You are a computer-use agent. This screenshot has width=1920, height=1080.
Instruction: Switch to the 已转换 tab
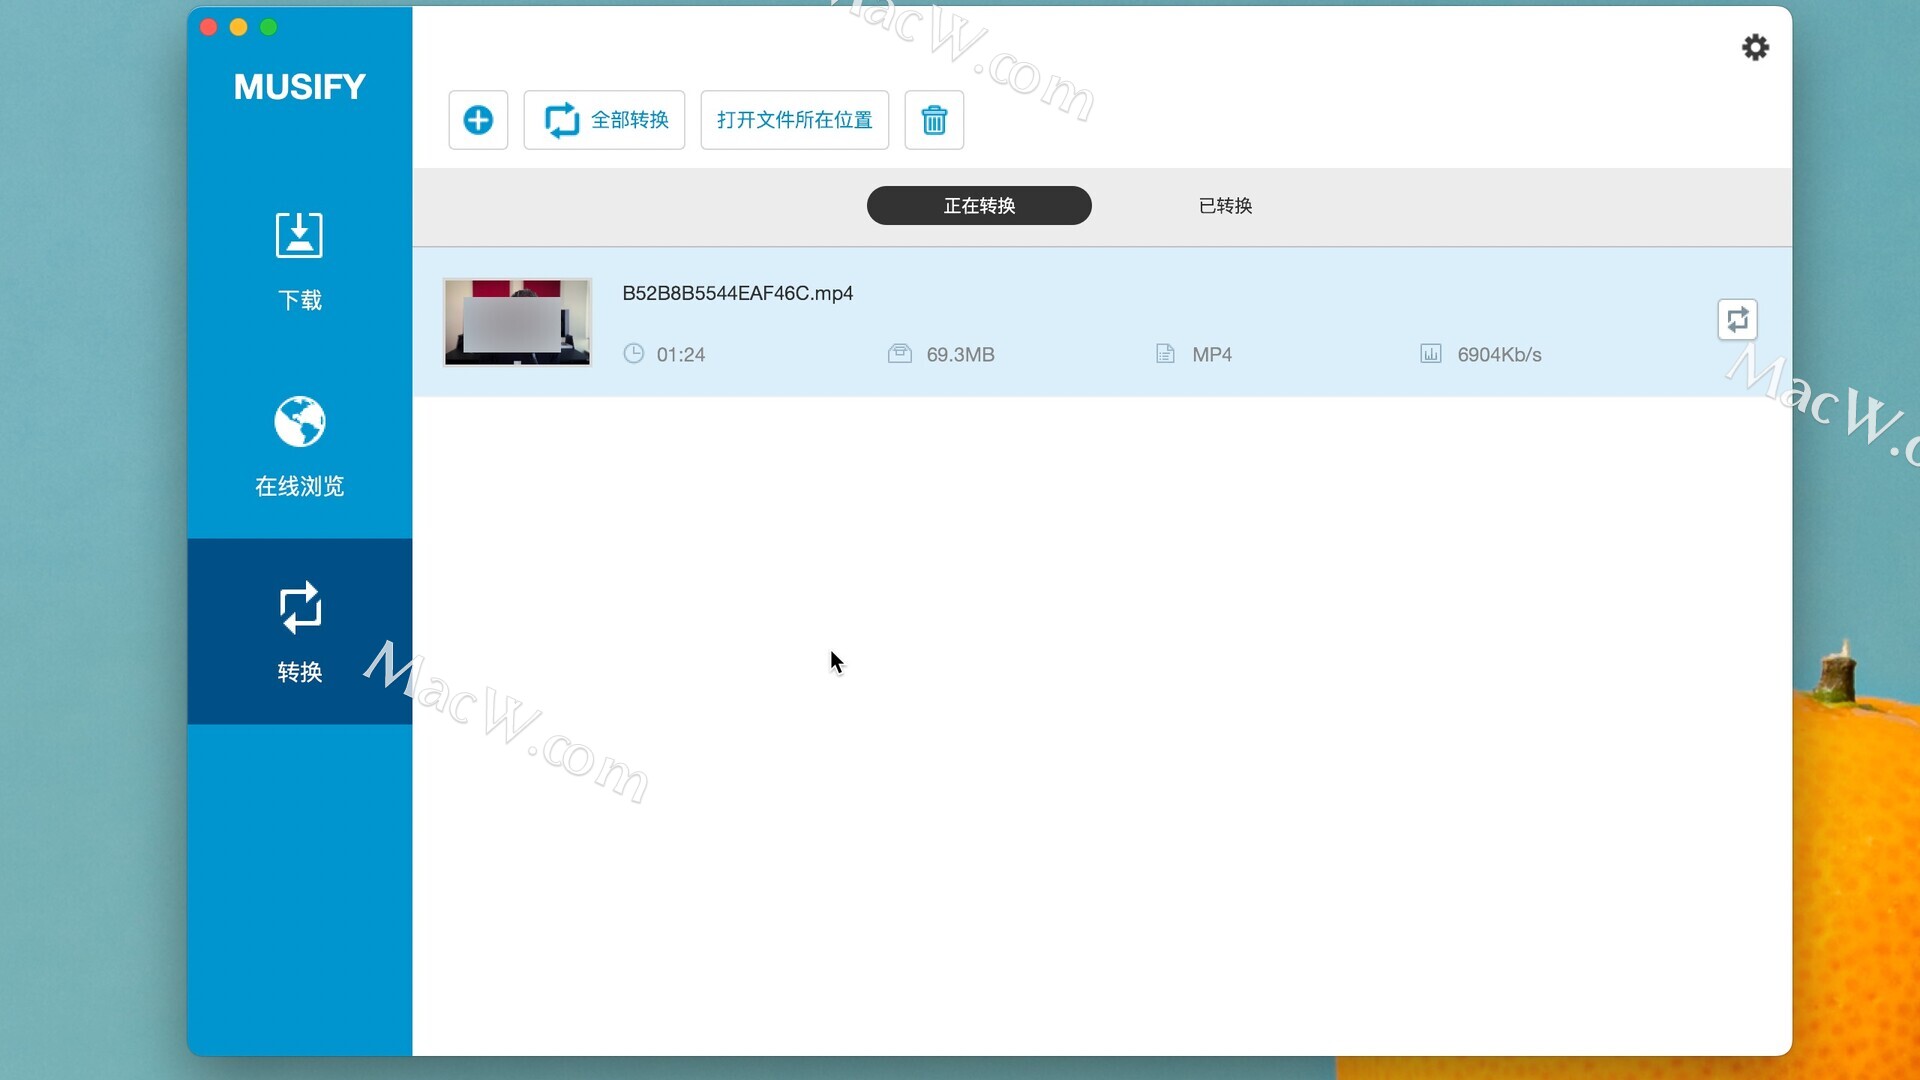(1225, 206)
